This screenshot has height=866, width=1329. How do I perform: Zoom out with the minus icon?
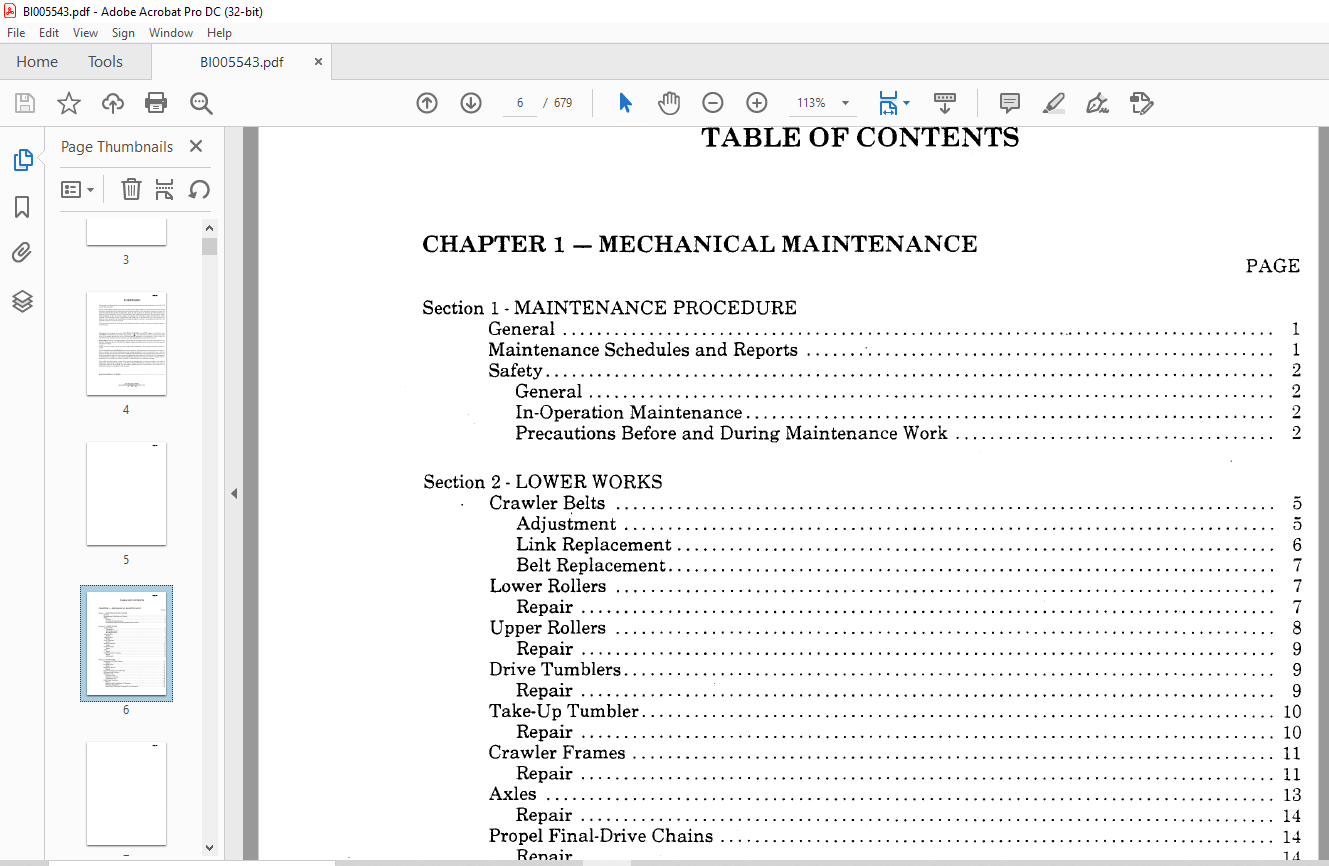pos(713,103)
